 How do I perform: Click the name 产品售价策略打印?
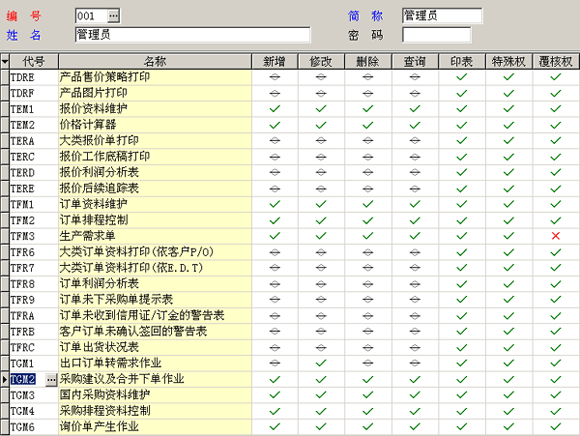tap(105, 77)
